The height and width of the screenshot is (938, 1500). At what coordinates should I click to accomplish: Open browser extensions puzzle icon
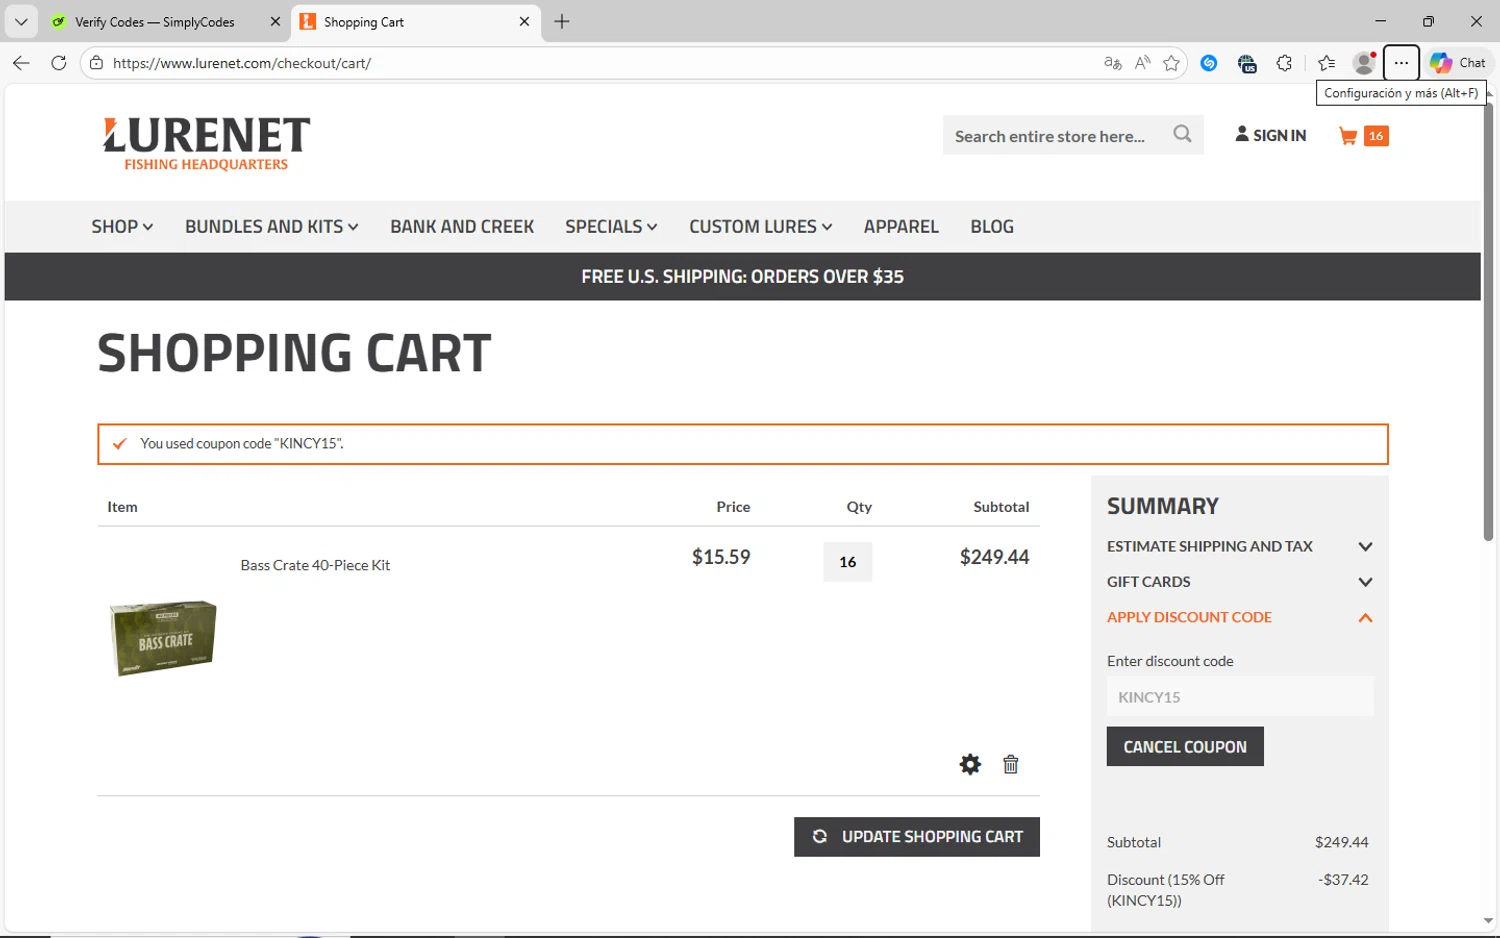pos(1285,63)
